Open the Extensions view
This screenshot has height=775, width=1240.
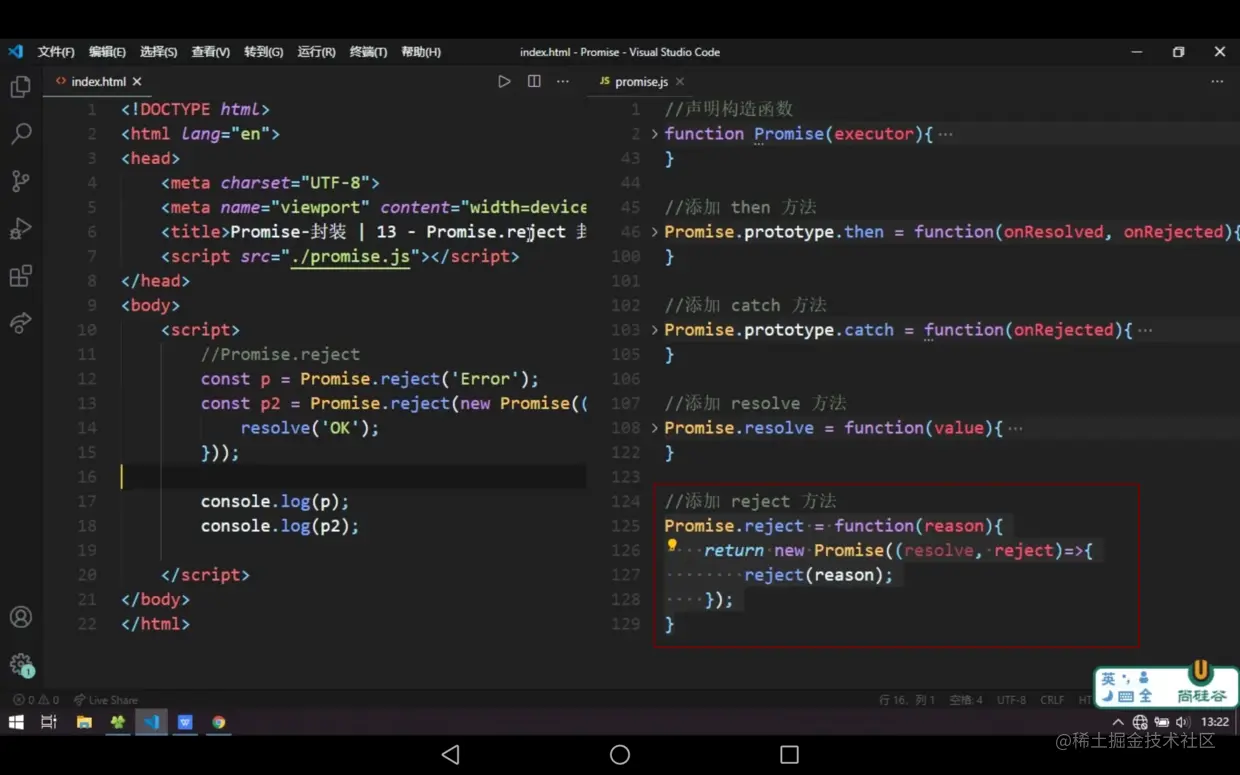[20, 276]
